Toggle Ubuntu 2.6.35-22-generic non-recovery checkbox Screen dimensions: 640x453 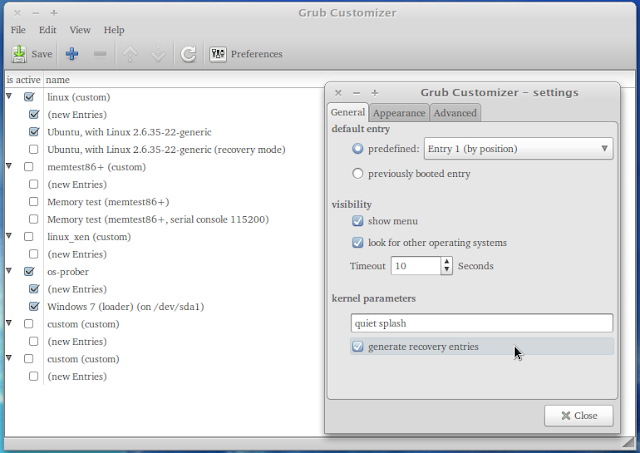point(34,132)
